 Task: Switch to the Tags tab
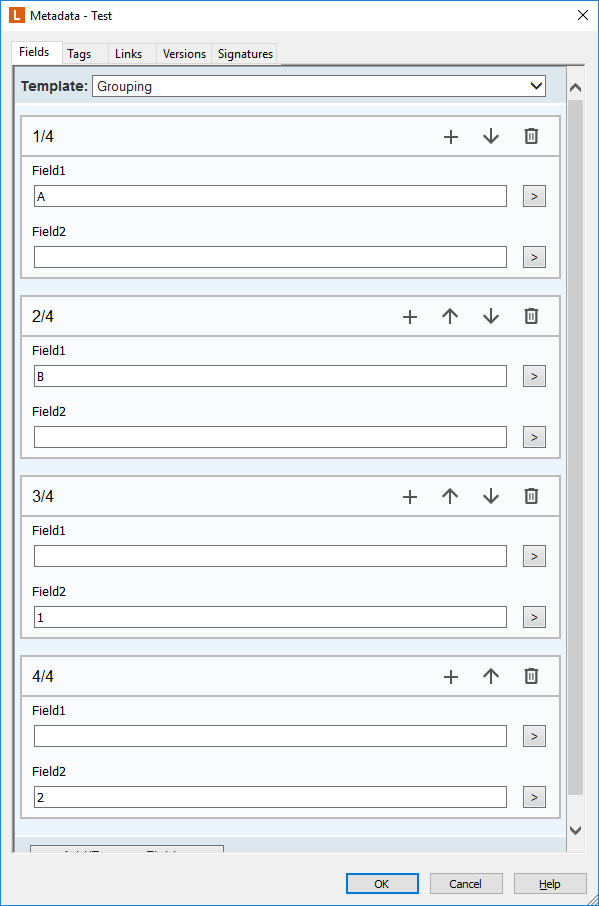[x=79, y=54]
